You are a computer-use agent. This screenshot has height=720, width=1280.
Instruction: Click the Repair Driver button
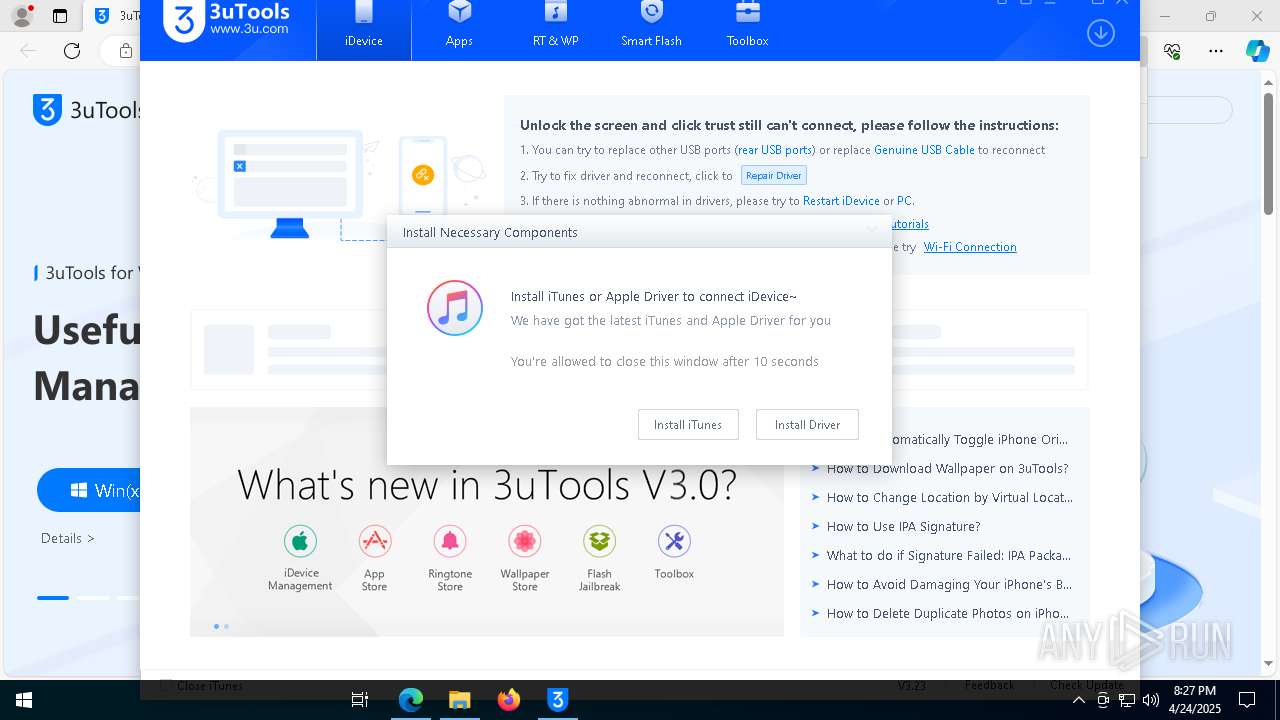point(774,175)
